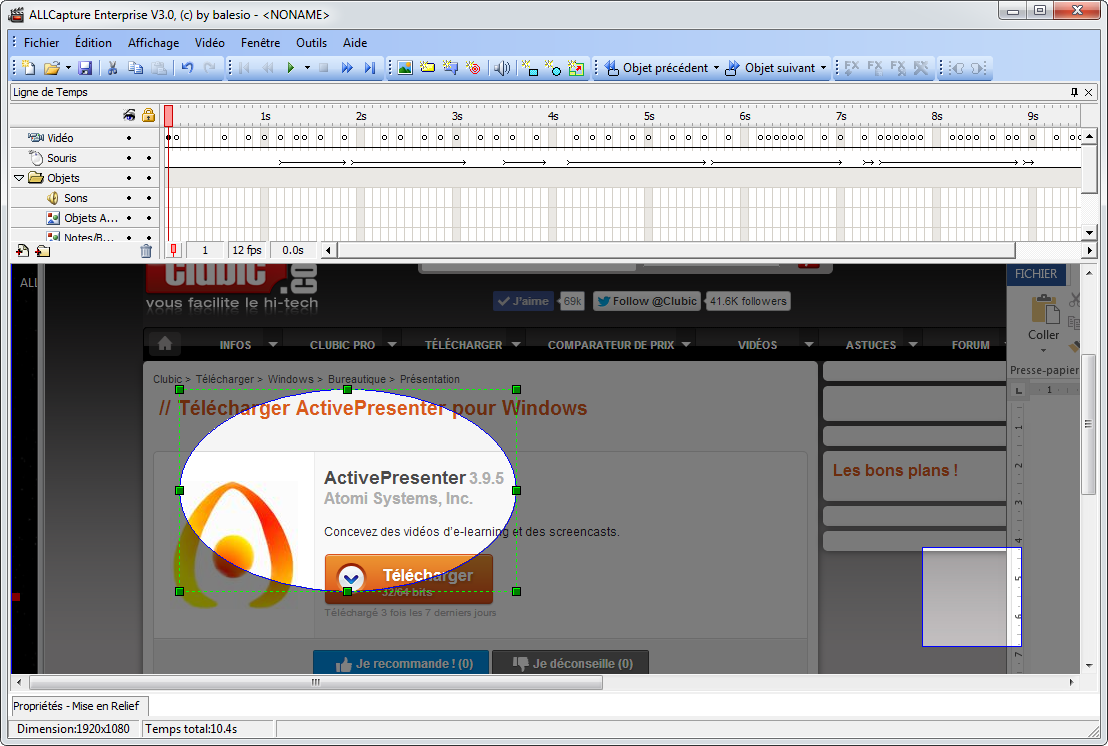Screen dimensions: 1108x746
Task: Click the open folder toolbar icon
Action: [52, 68]
